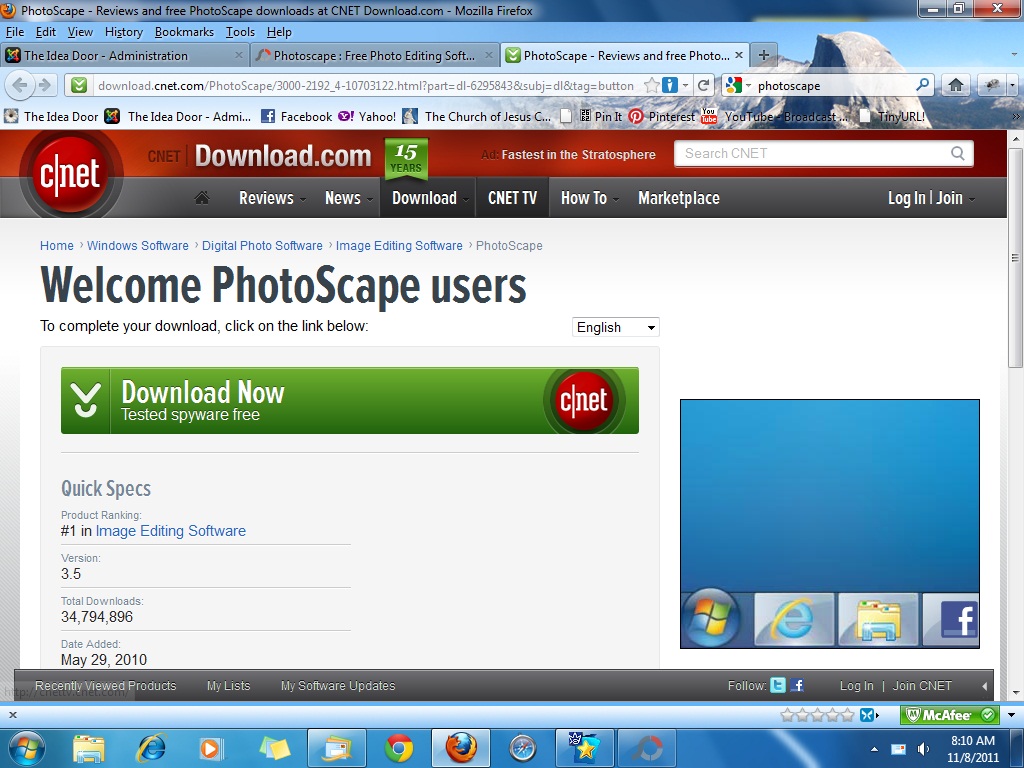
Task: Click the Search CNET input field
Action: point(813,153)
